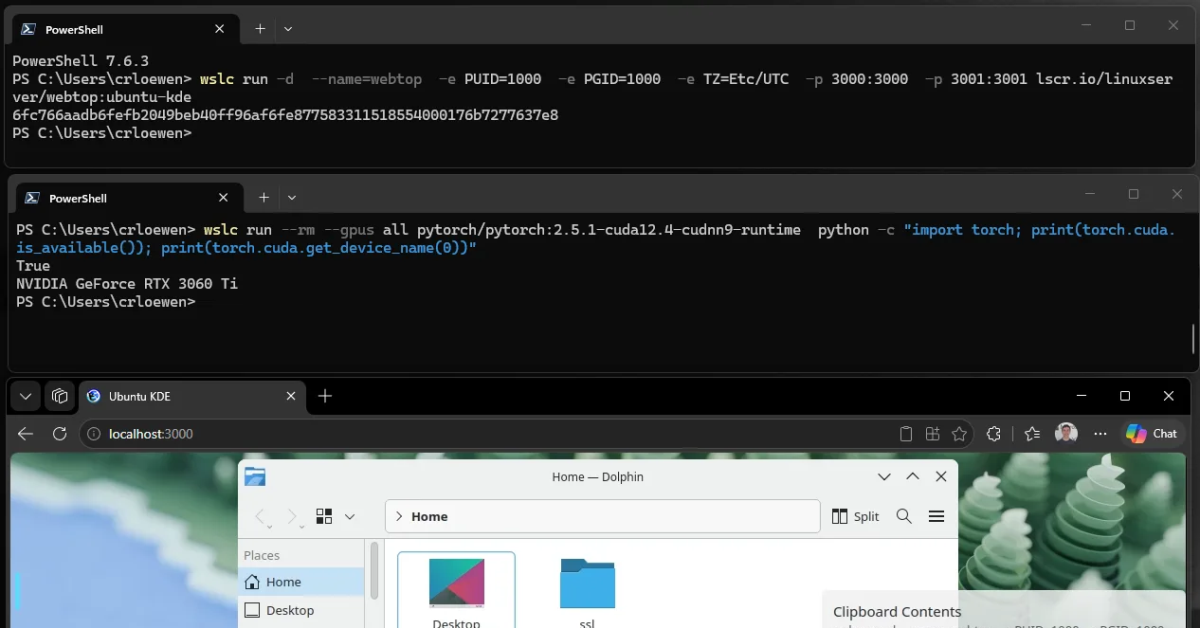Minimize the second PowerShell window

(1090, 194)
